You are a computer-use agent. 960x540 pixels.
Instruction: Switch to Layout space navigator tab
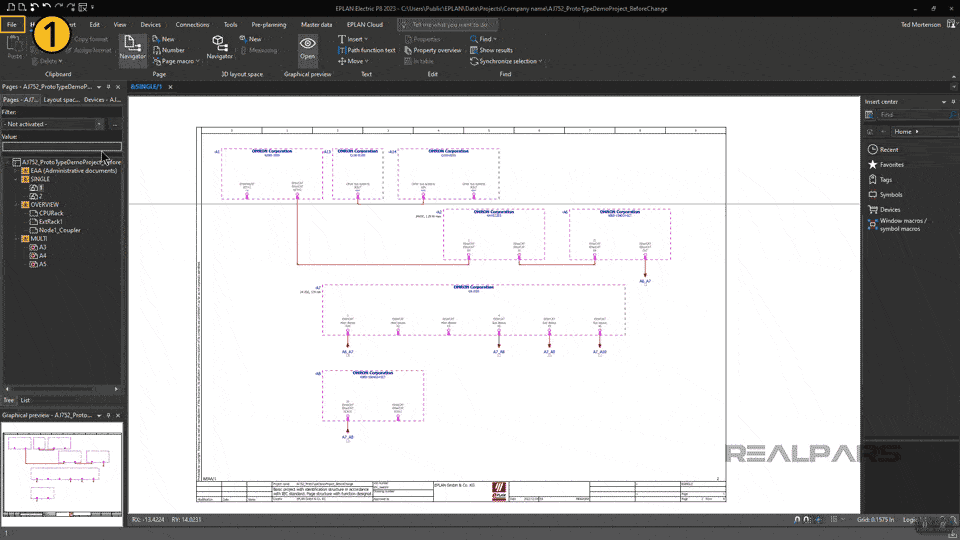(61, 99)
